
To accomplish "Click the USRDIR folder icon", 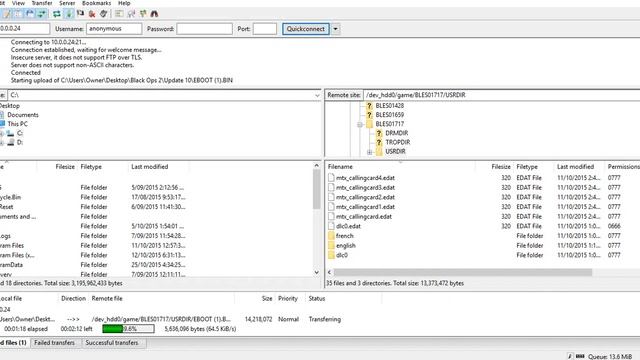I will 379,151.
